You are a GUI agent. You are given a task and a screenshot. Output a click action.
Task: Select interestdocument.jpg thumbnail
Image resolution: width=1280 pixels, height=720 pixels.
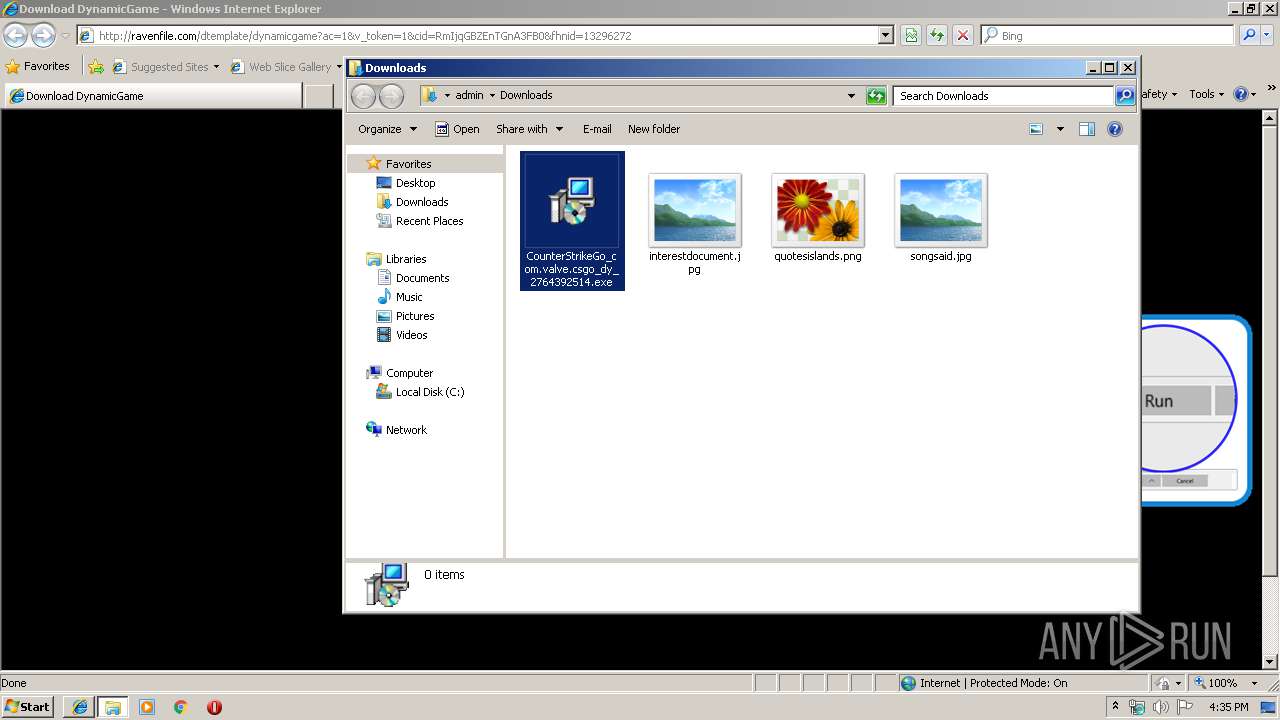point(695,210)
